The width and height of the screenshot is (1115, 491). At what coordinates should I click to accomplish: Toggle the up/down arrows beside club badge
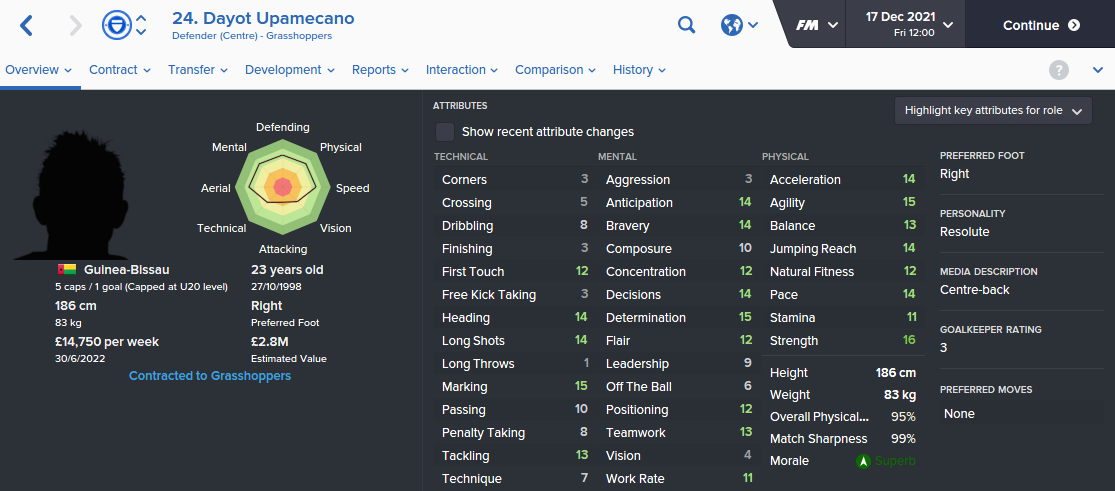click(141, 25)
